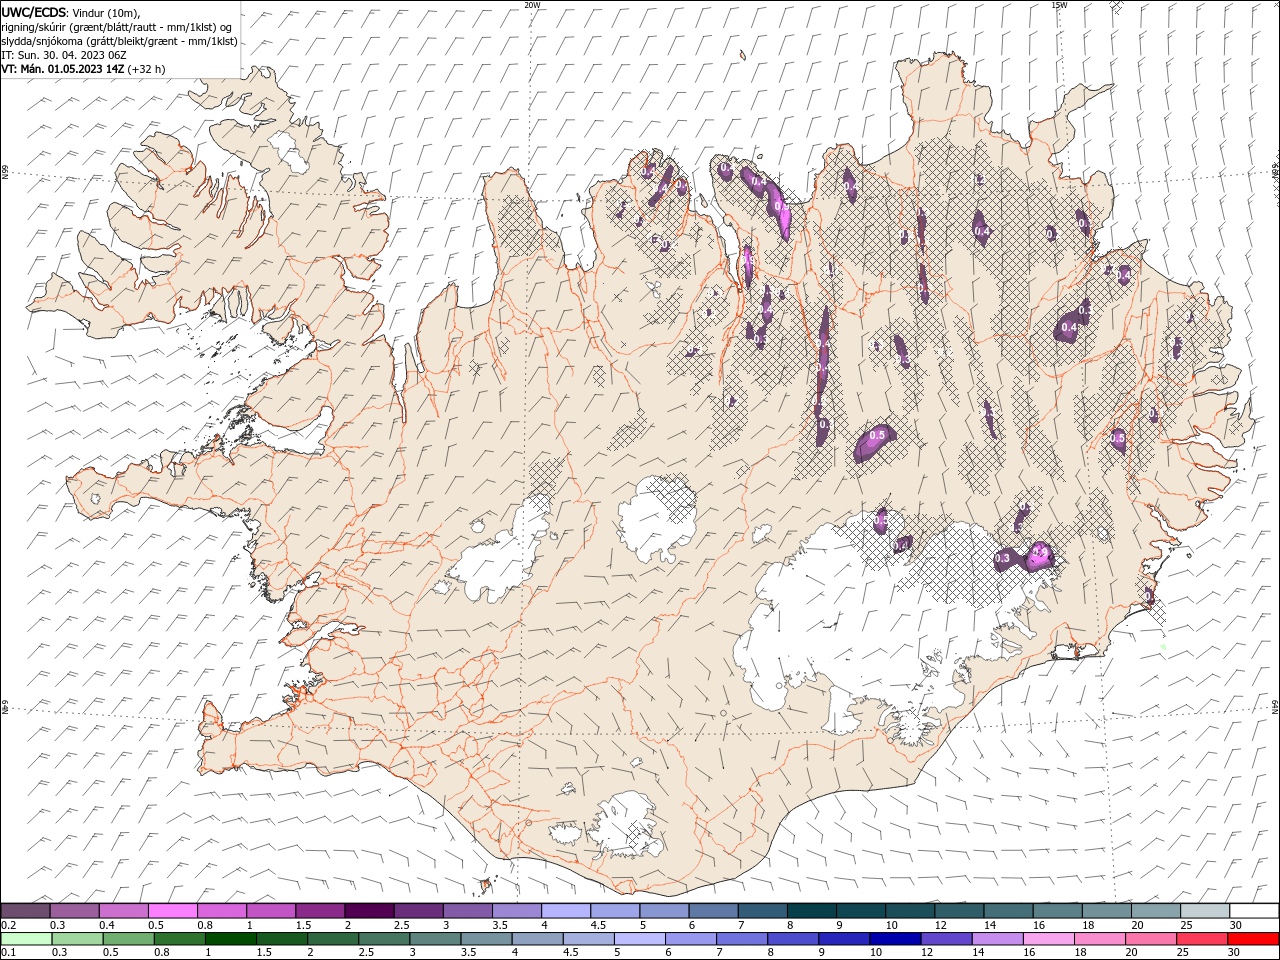Viewport: 1280px width, 960px height.
Task: Select bottom-row pale green swatch between 0.1 and 0.3
Action: point(25,939)
